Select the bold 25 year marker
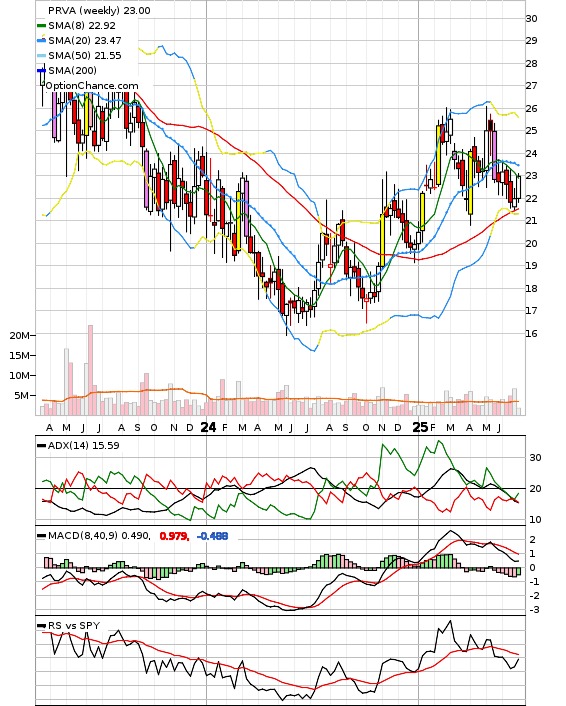The height and width of the screenshot is (706, 566). [x=421, y=427]
